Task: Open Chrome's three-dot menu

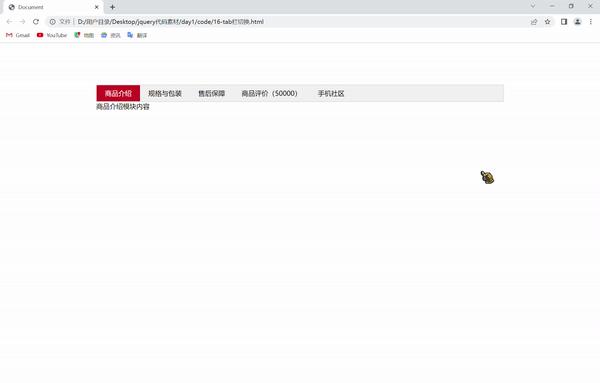Action: (x=591, y=22)
